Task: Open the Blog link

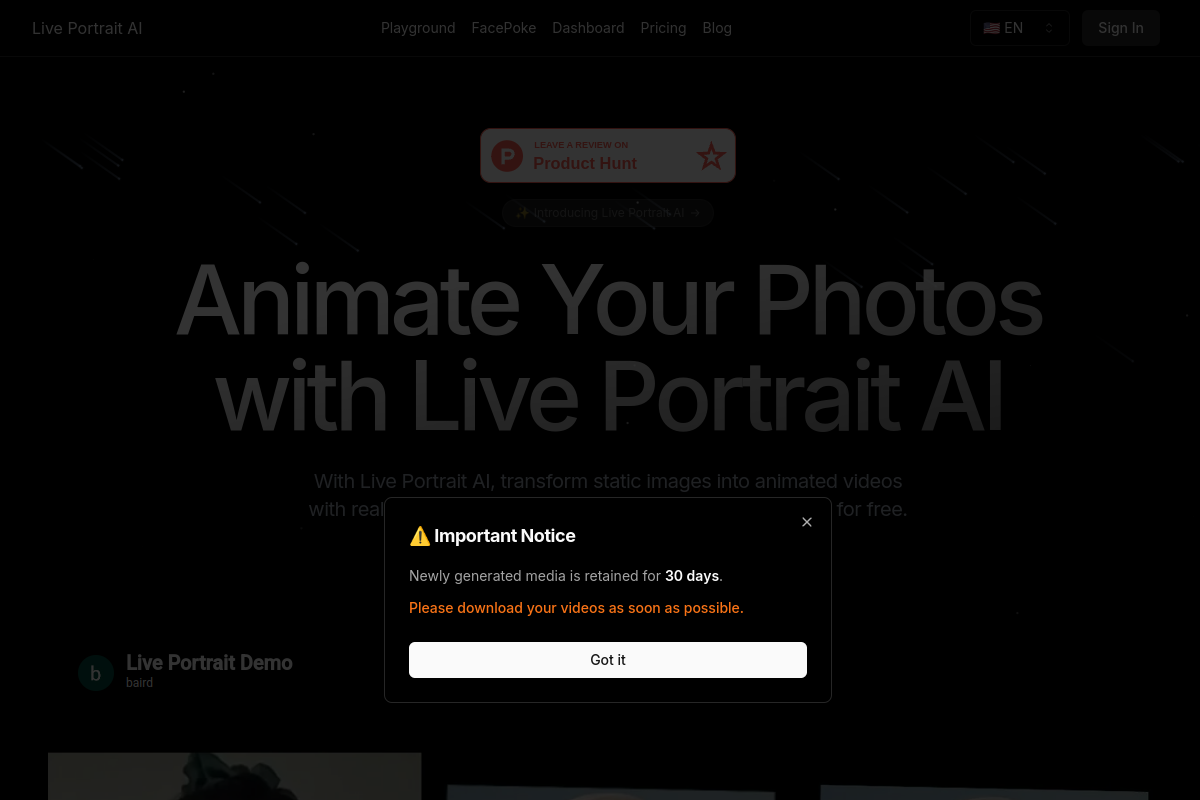Action: coord(717,28)
